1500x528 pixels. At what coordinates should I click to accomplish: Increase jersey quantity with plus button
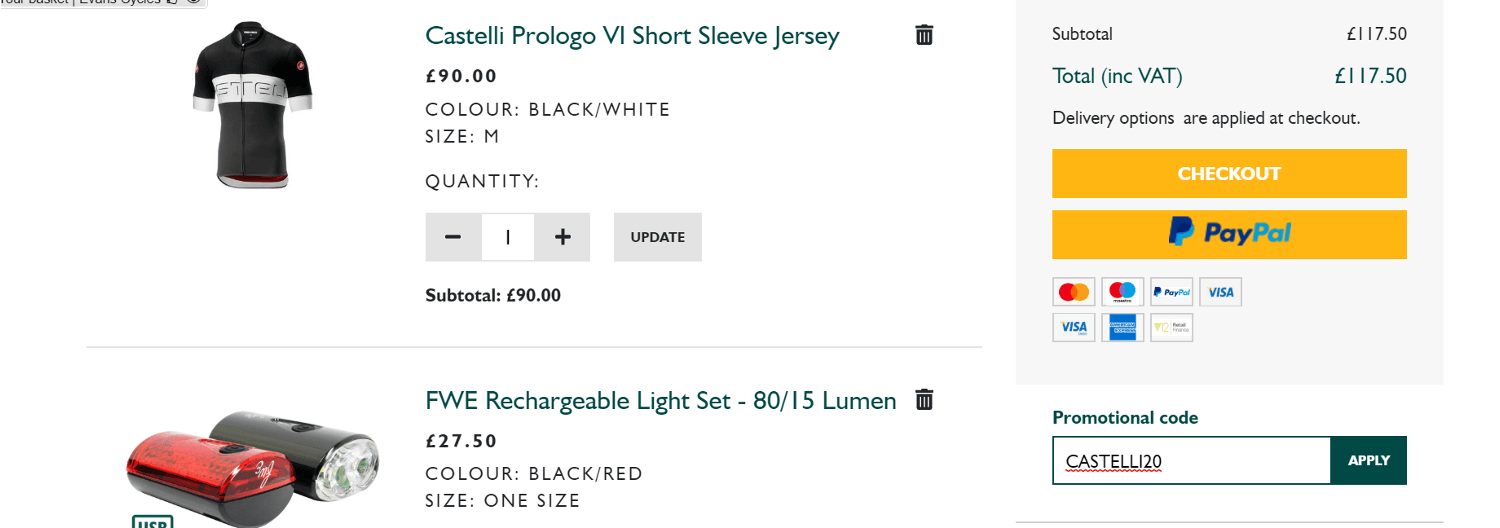[x=563, y=237]
